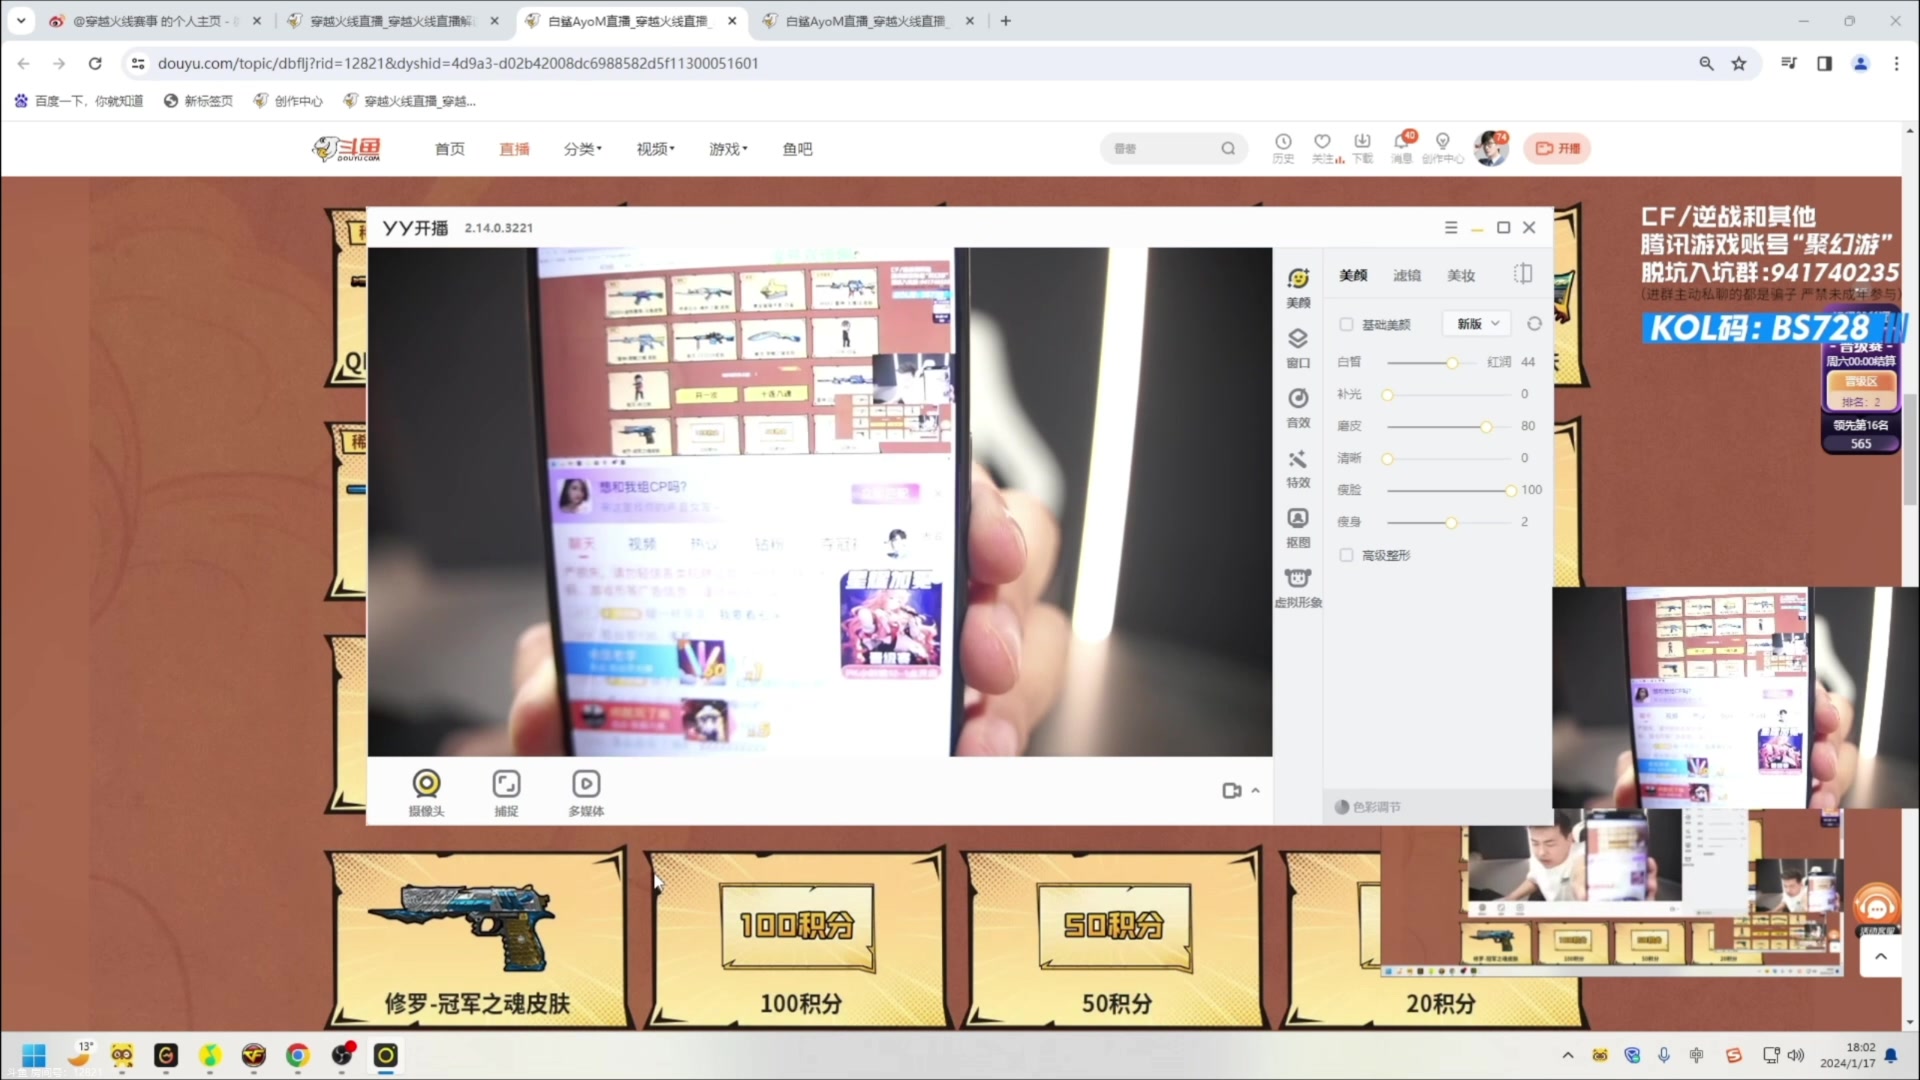Enable the 基础美颜 checkbox
The width and height of the screenshot is (1920, 1080).
(x=1346, y=324)
